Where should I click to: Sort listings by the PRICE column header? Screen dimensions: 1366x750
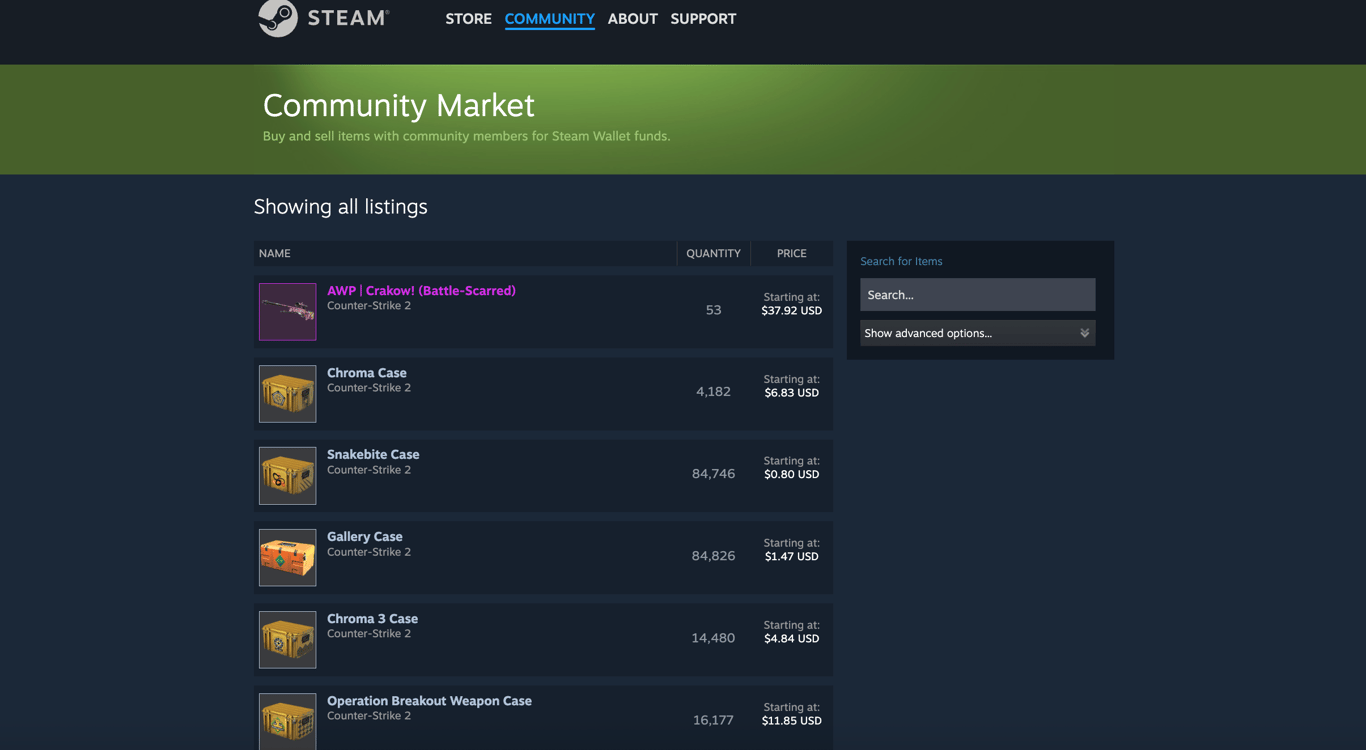pyautogui.click(x=792, y=253)
